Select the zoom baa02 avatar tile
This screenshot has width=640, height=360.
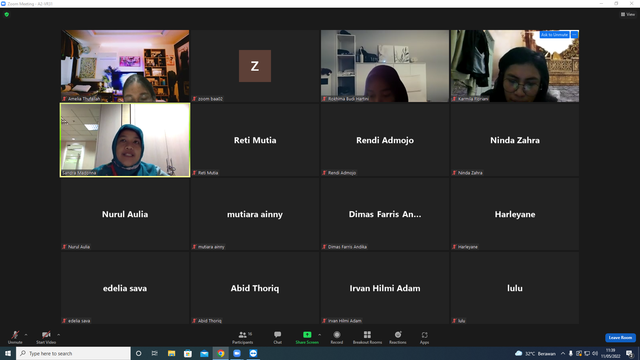255,66
